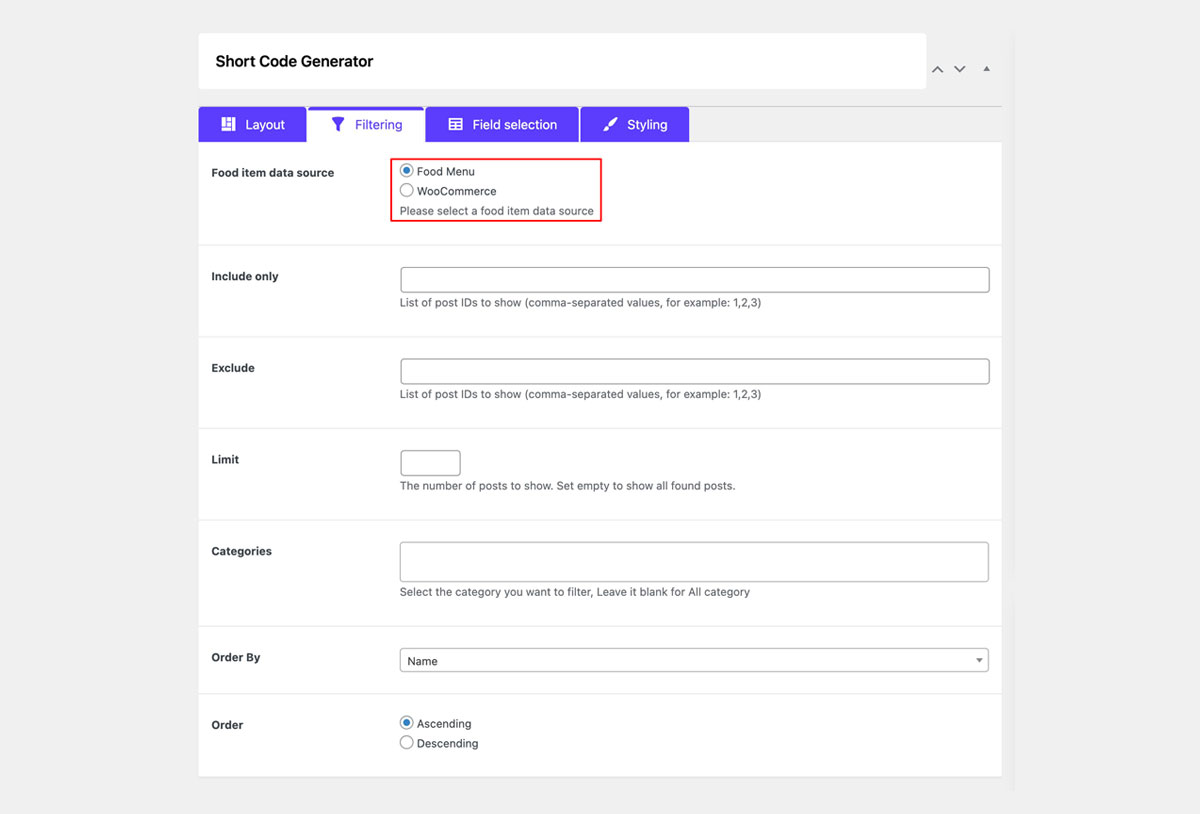The height and width of the screenshot is (814, 1200).
Task: Open the Order By dropdown
Action: [x=694, y=660]
